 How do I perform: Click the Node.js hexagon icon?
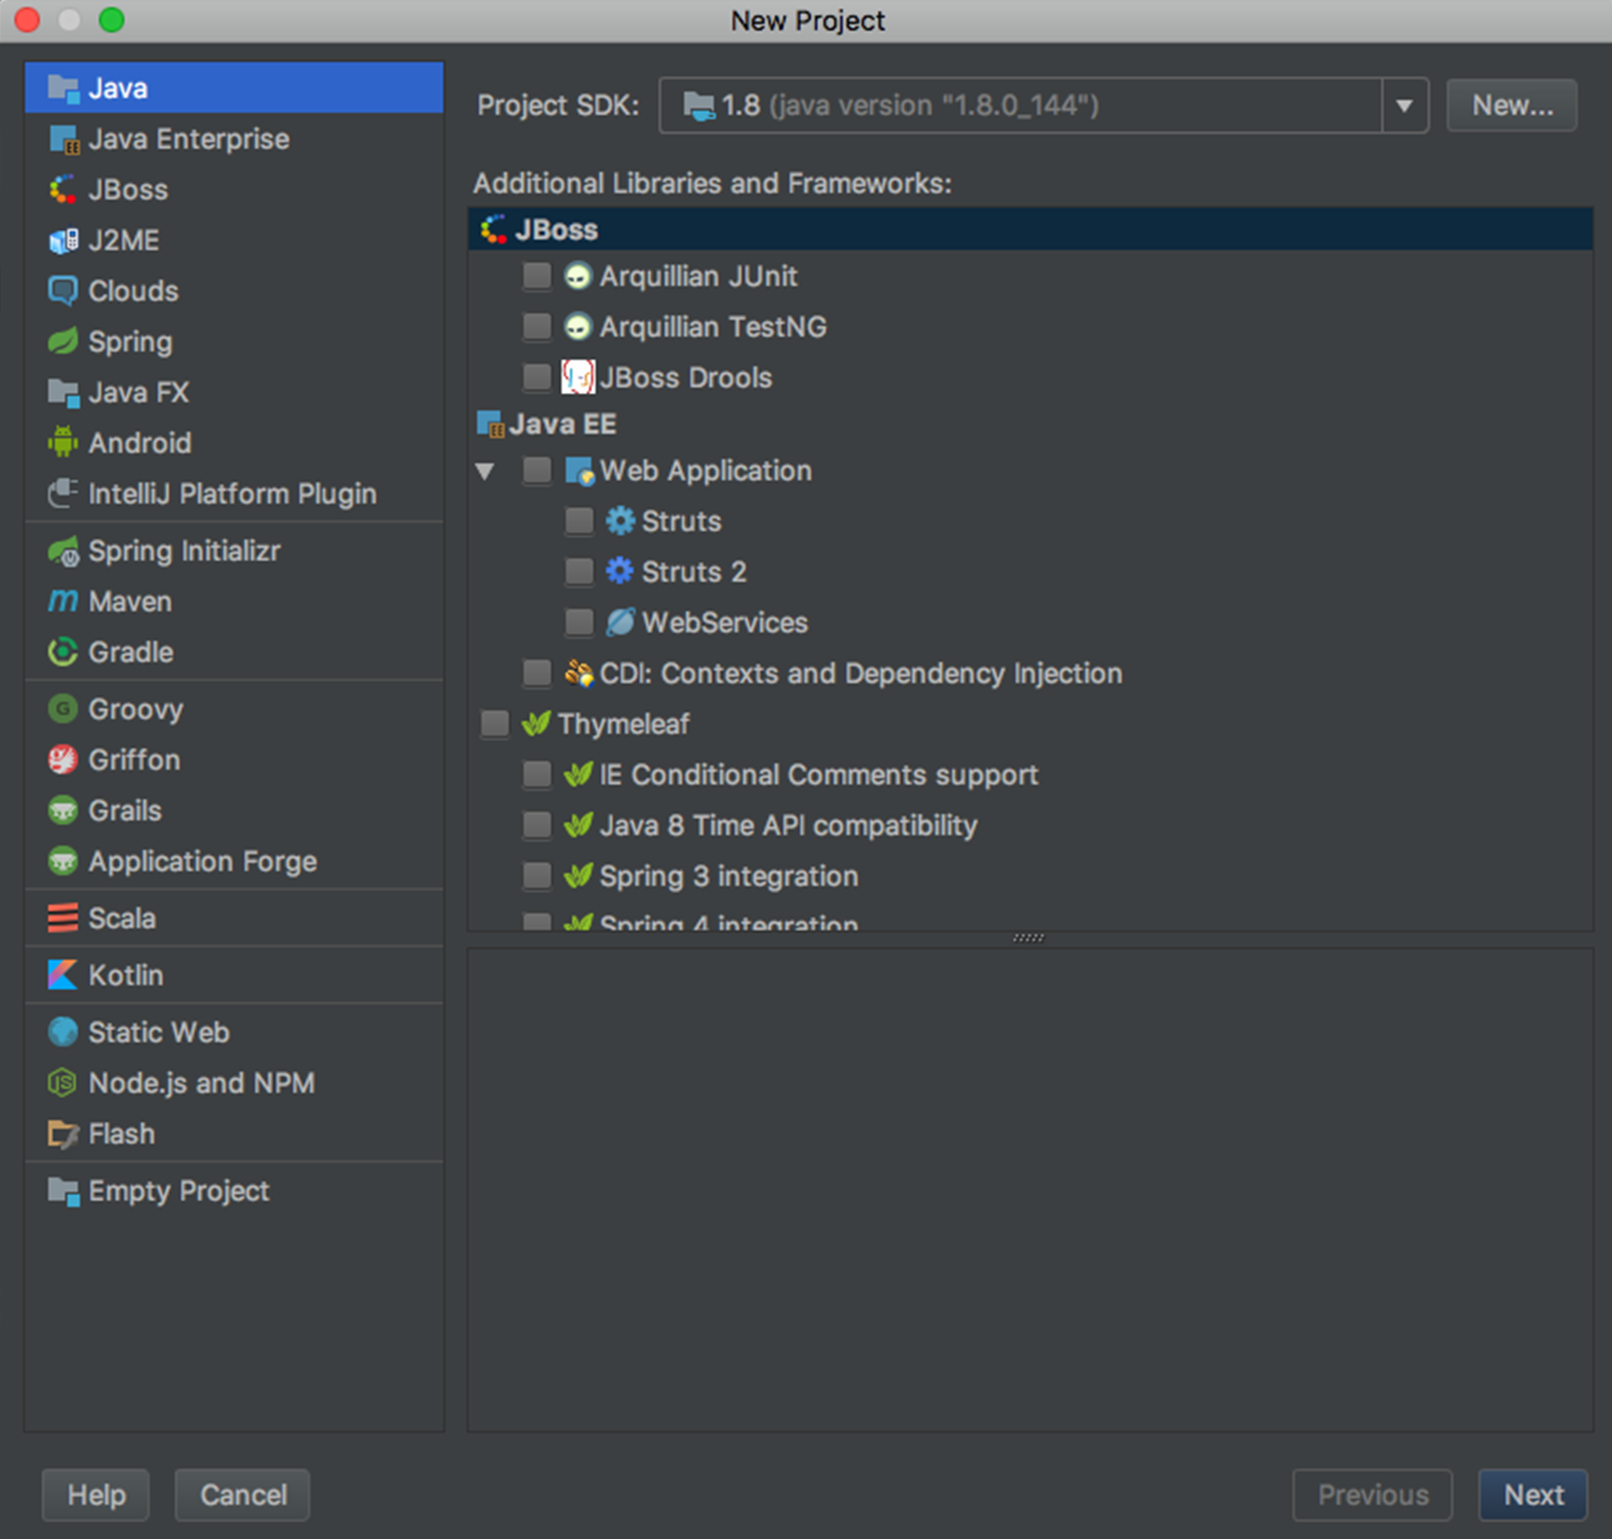point(63,1083)
